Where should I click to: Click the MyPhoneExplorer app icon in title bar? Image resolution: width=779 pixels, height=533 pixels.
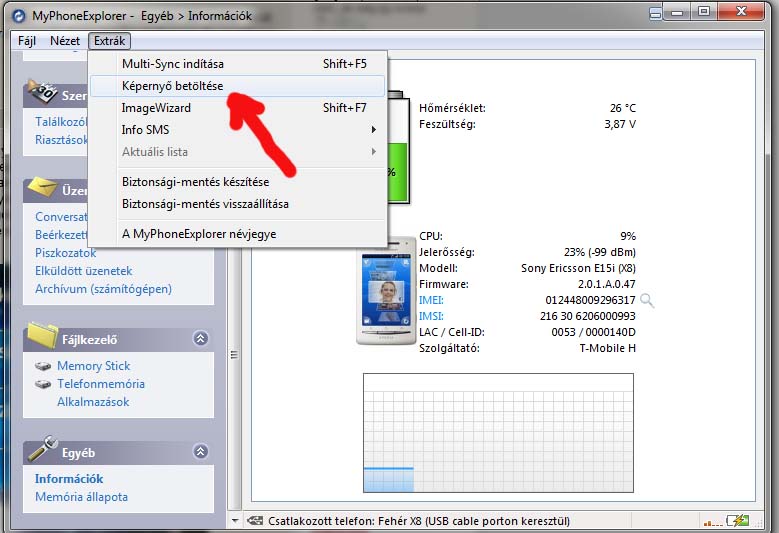[x=19, y=16]
